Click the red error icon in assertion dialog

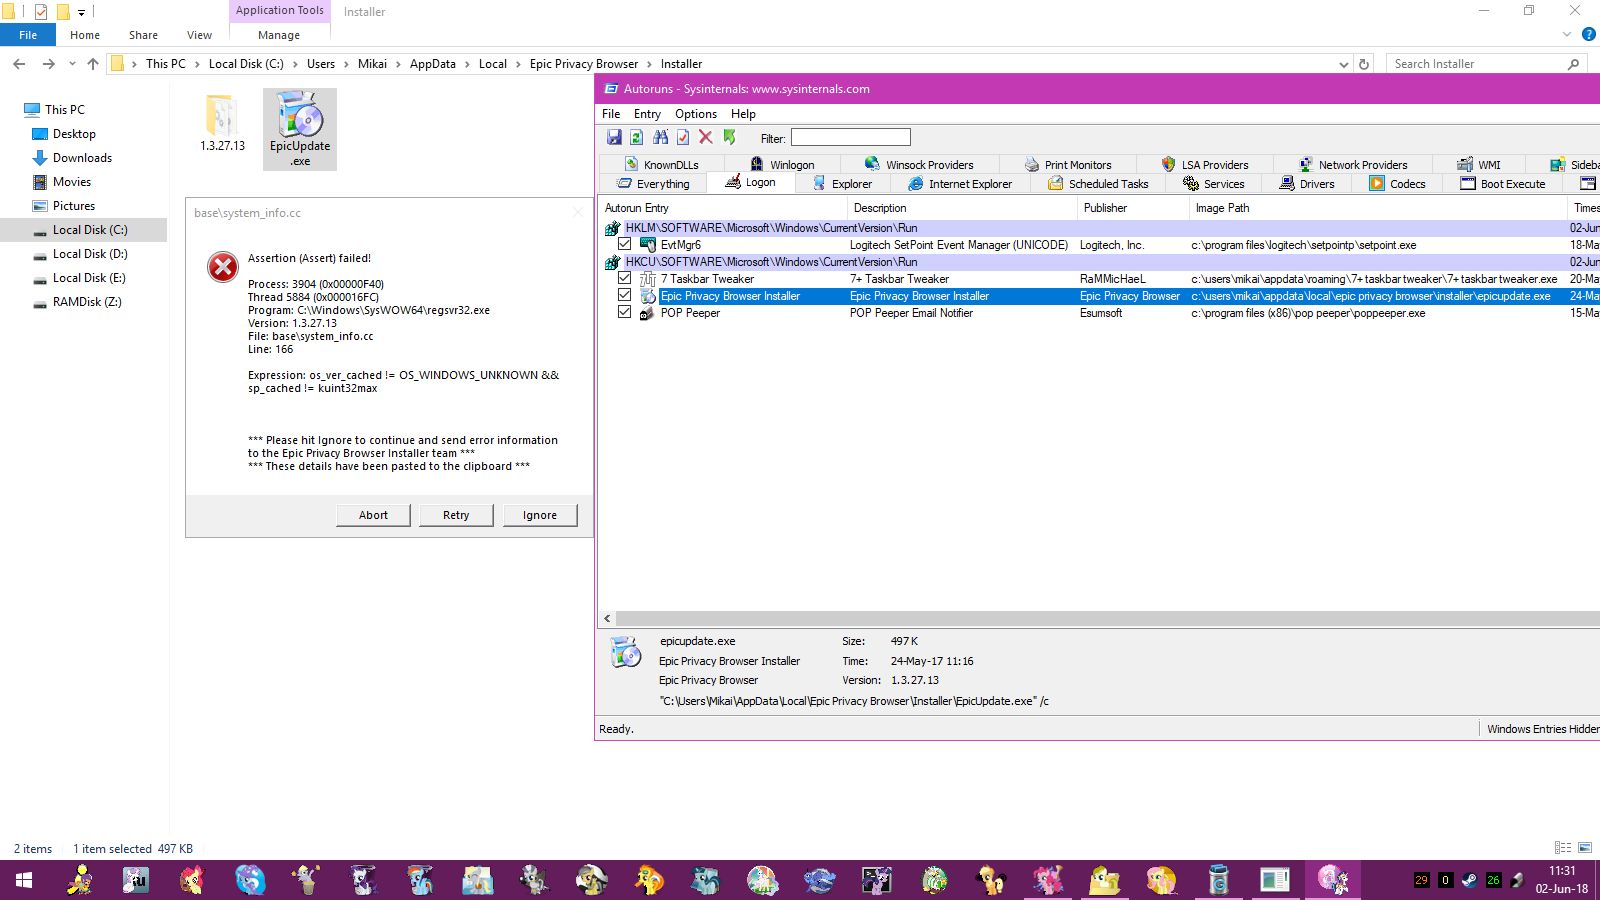point(223,267)
